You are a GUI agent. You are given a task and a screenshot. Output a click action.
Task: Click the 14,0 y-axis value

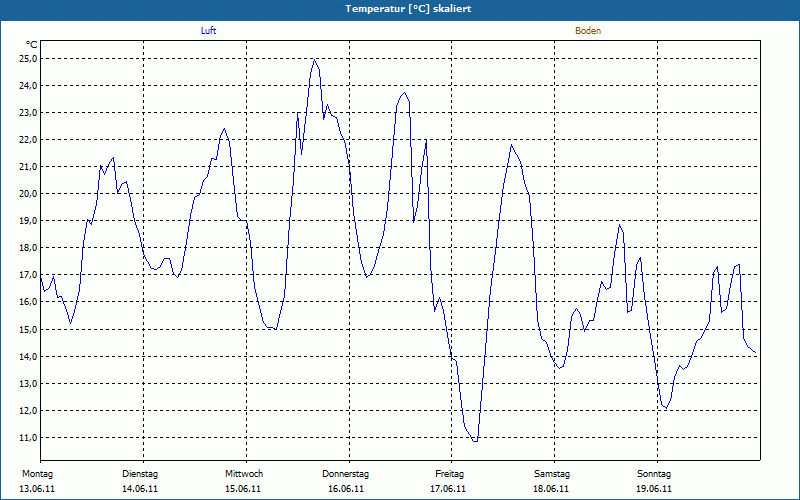tap(28, 357)
